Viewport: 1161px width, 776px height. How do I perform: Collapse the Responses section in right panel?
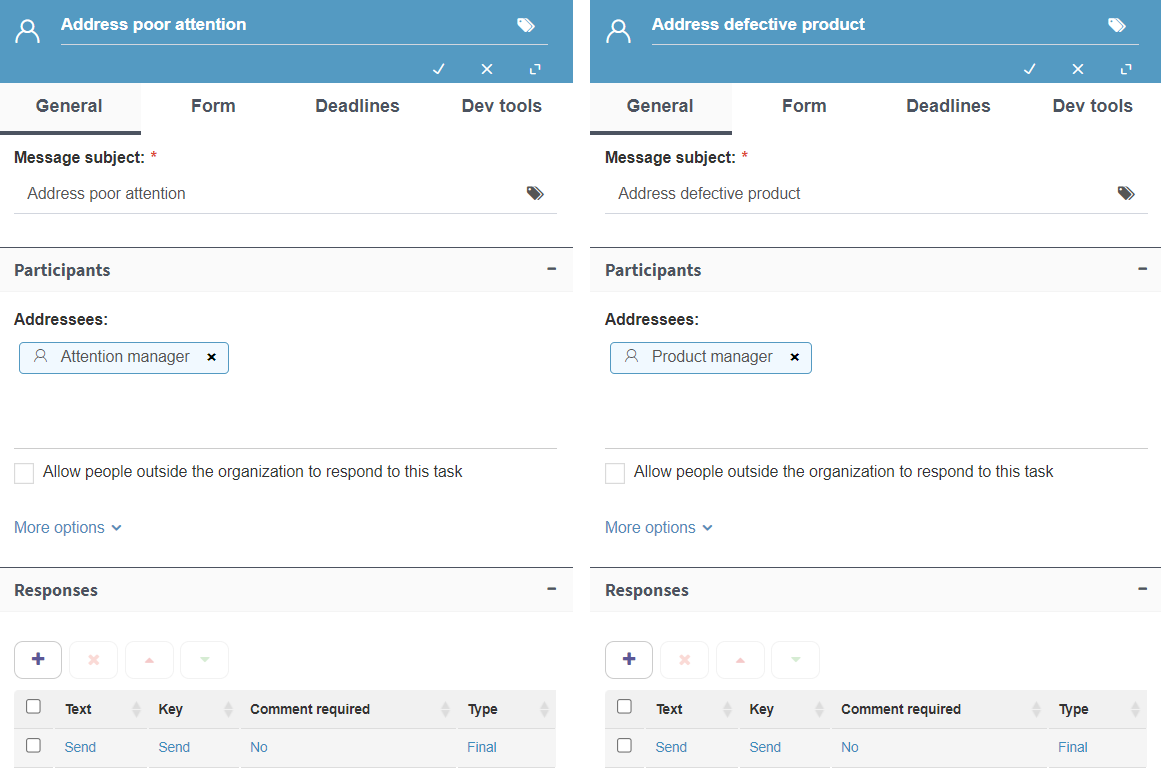pos(1142,589)
